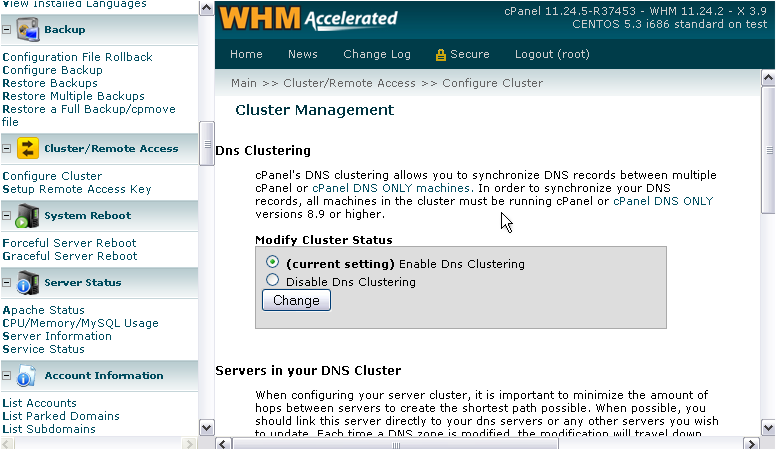This screenshot has width=776, height=450.
Task: Open Configure Cluster in sidebar
Action: click(52, 176)
